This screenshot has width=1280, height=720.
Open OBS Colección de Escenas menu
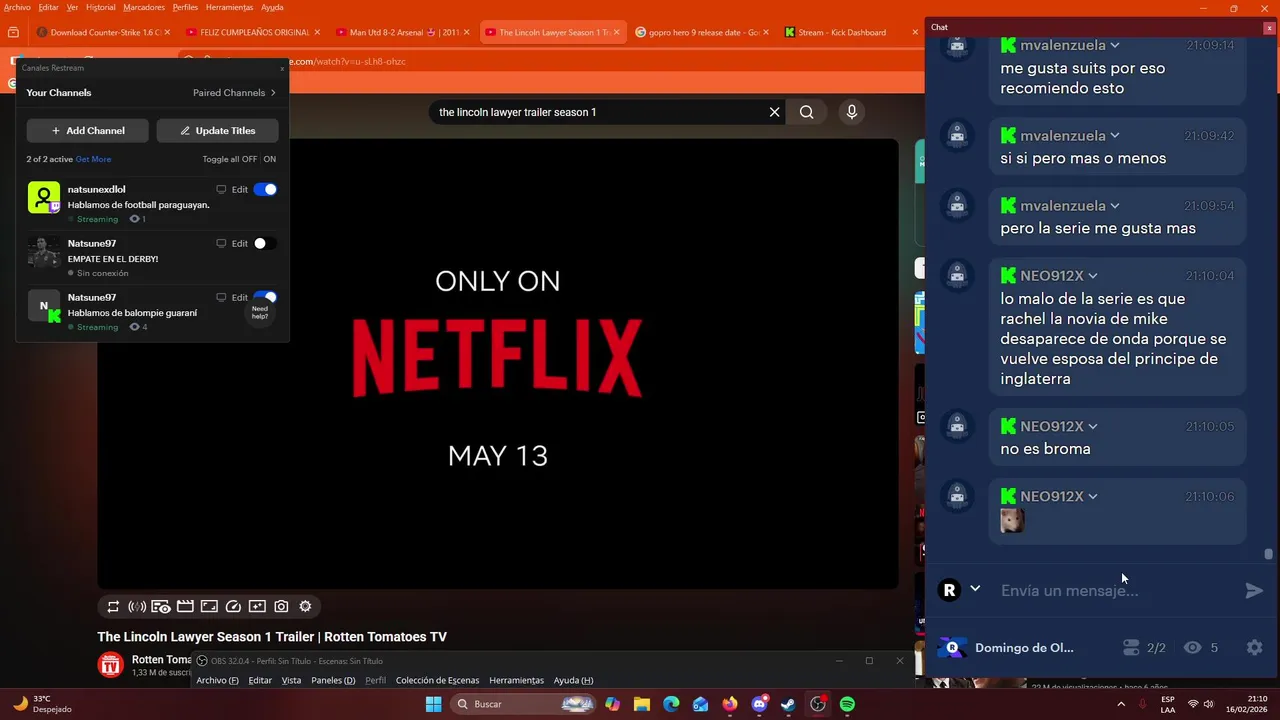click(437, 680)
